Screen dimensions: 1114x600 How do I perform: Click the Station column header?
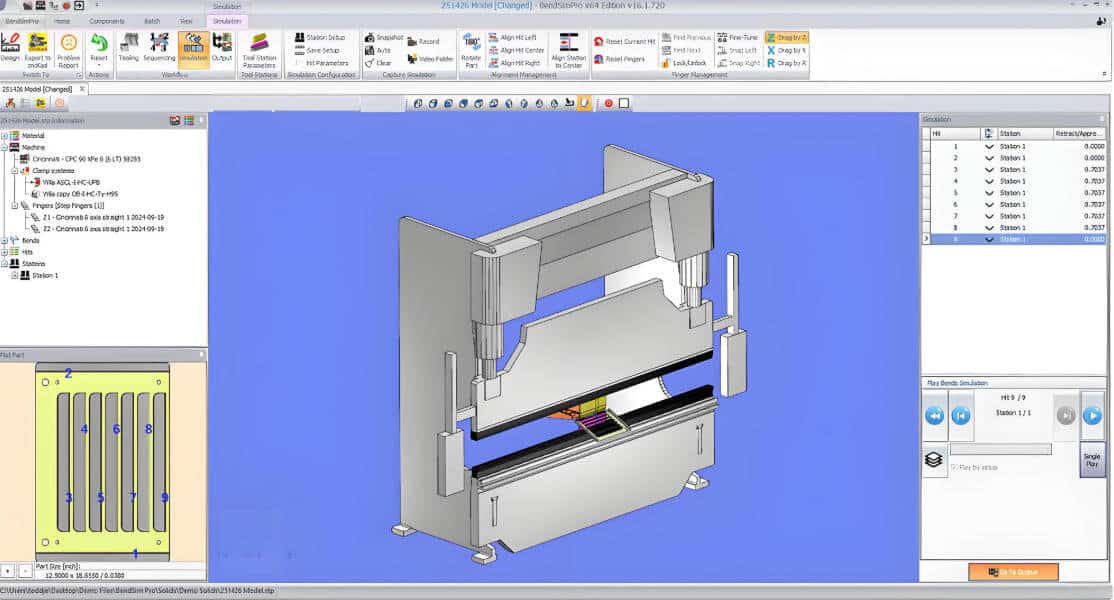[1025, 133]
